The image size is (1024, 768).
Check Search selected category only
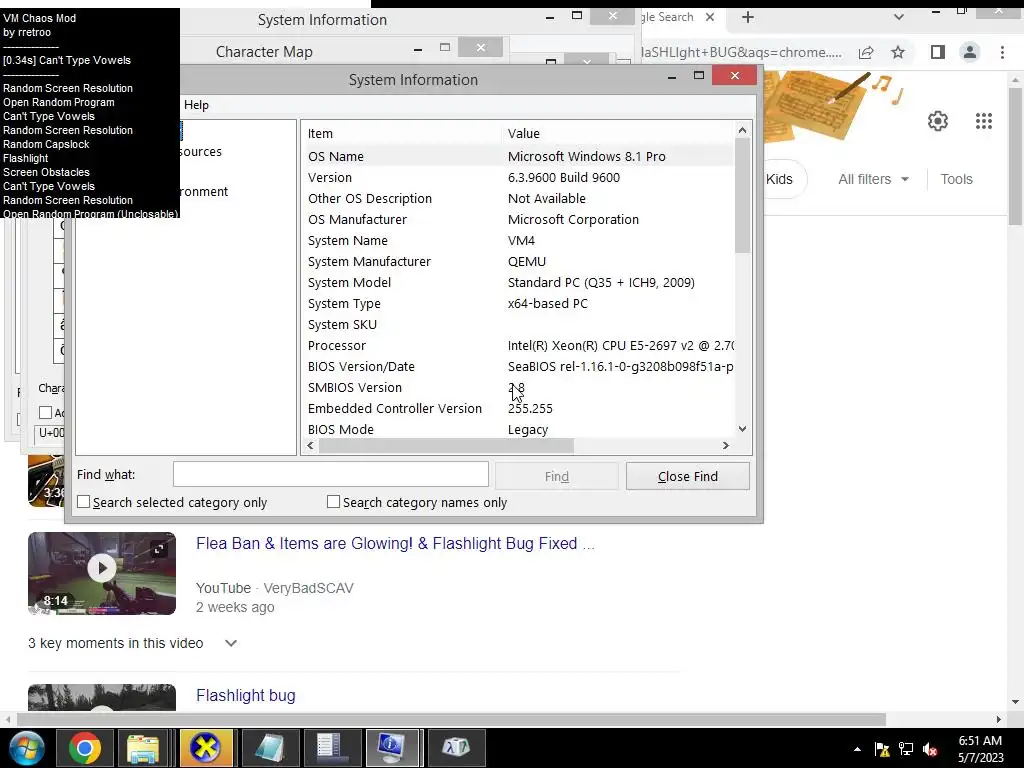click(x=84, y=502)
